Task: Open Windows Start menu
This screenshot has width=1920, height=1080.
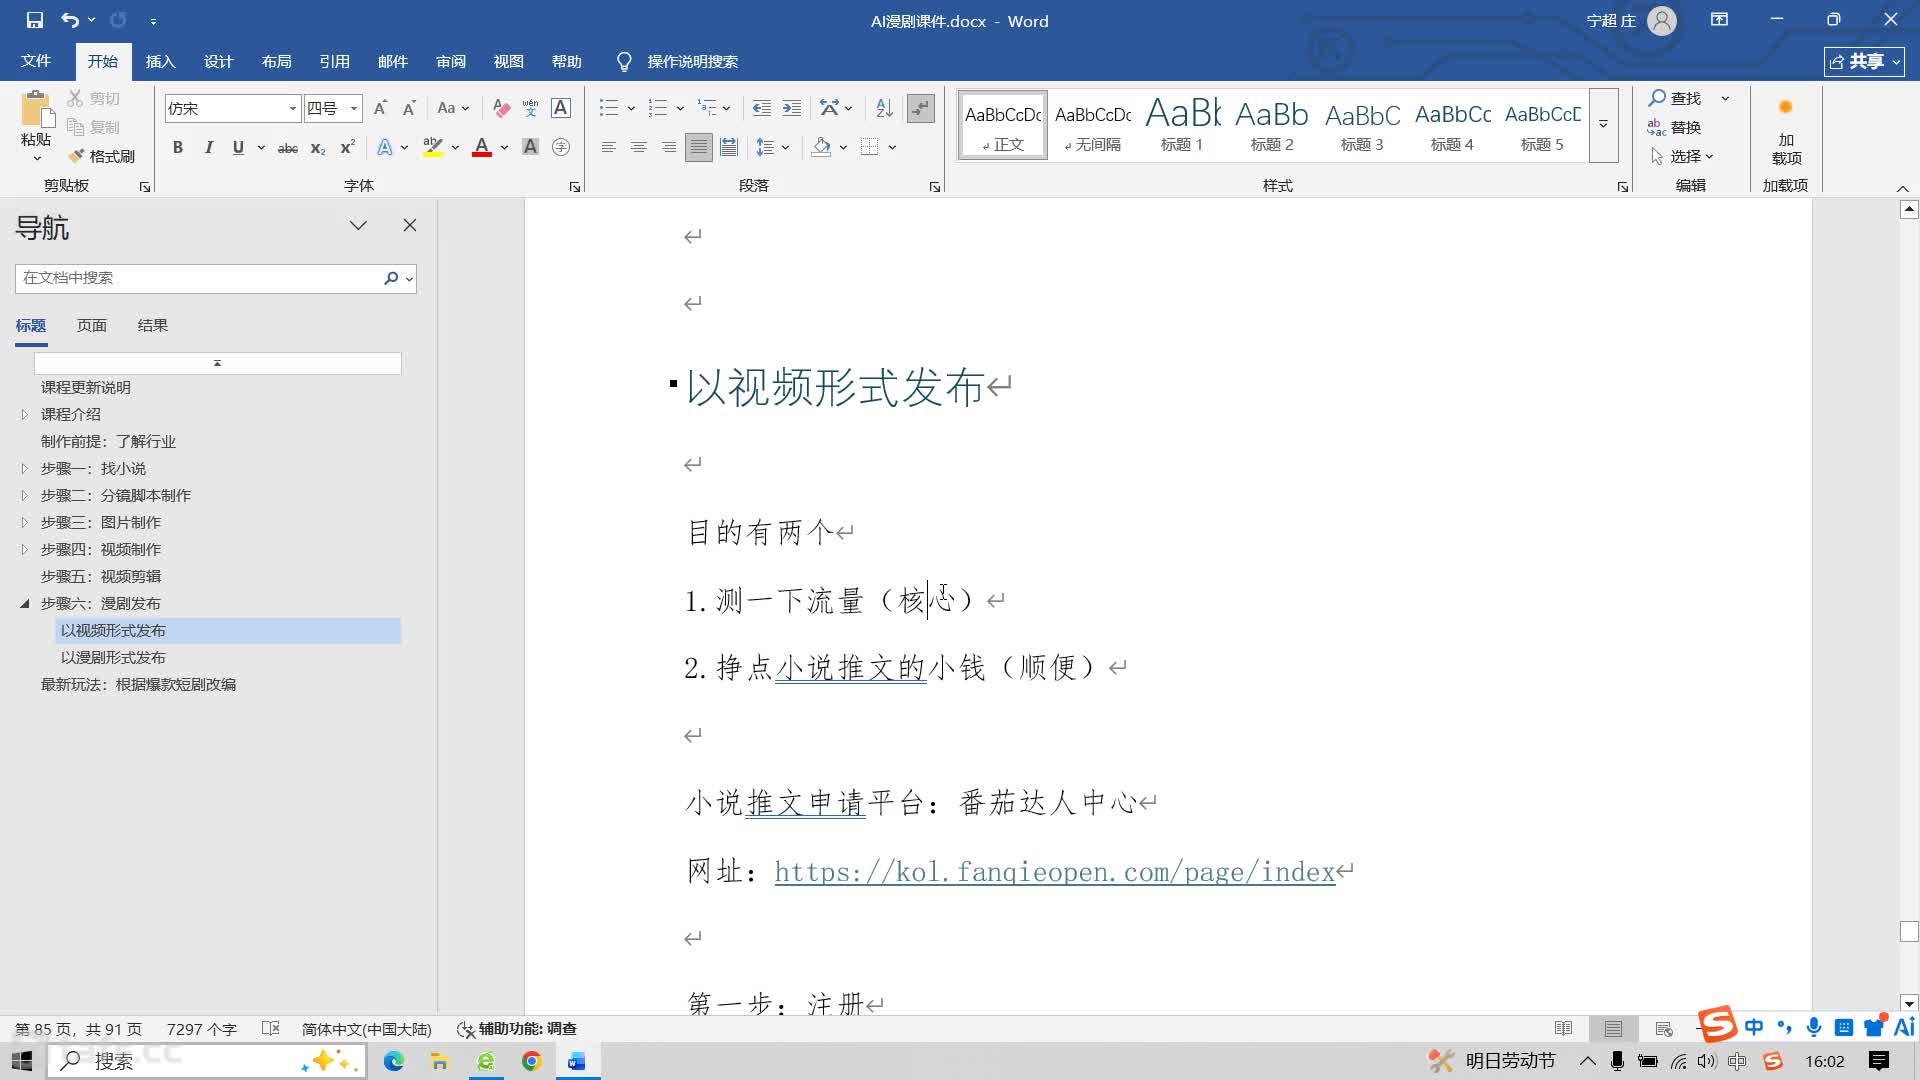Action: (x=22, y=1061)
